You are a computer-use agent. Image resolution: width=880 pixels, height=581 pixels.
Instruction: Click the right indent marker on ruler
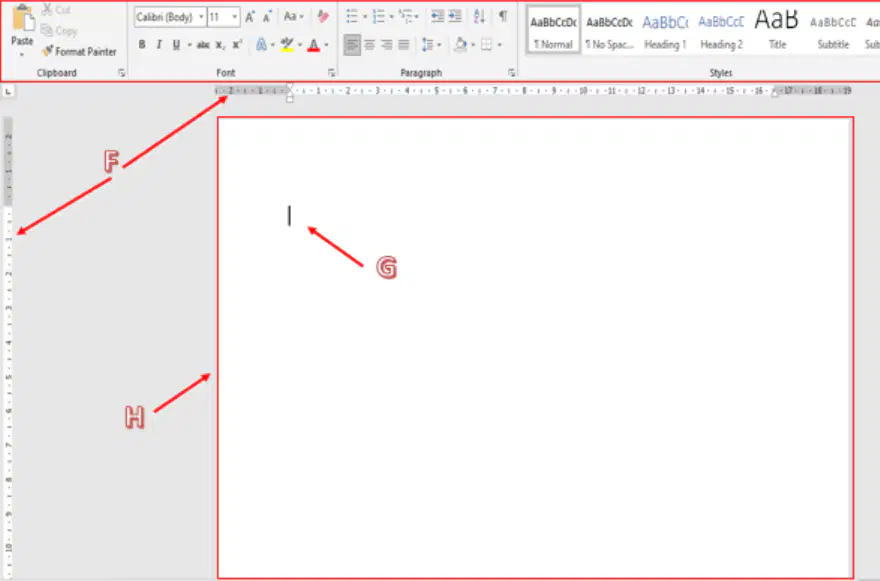point(775,93)
